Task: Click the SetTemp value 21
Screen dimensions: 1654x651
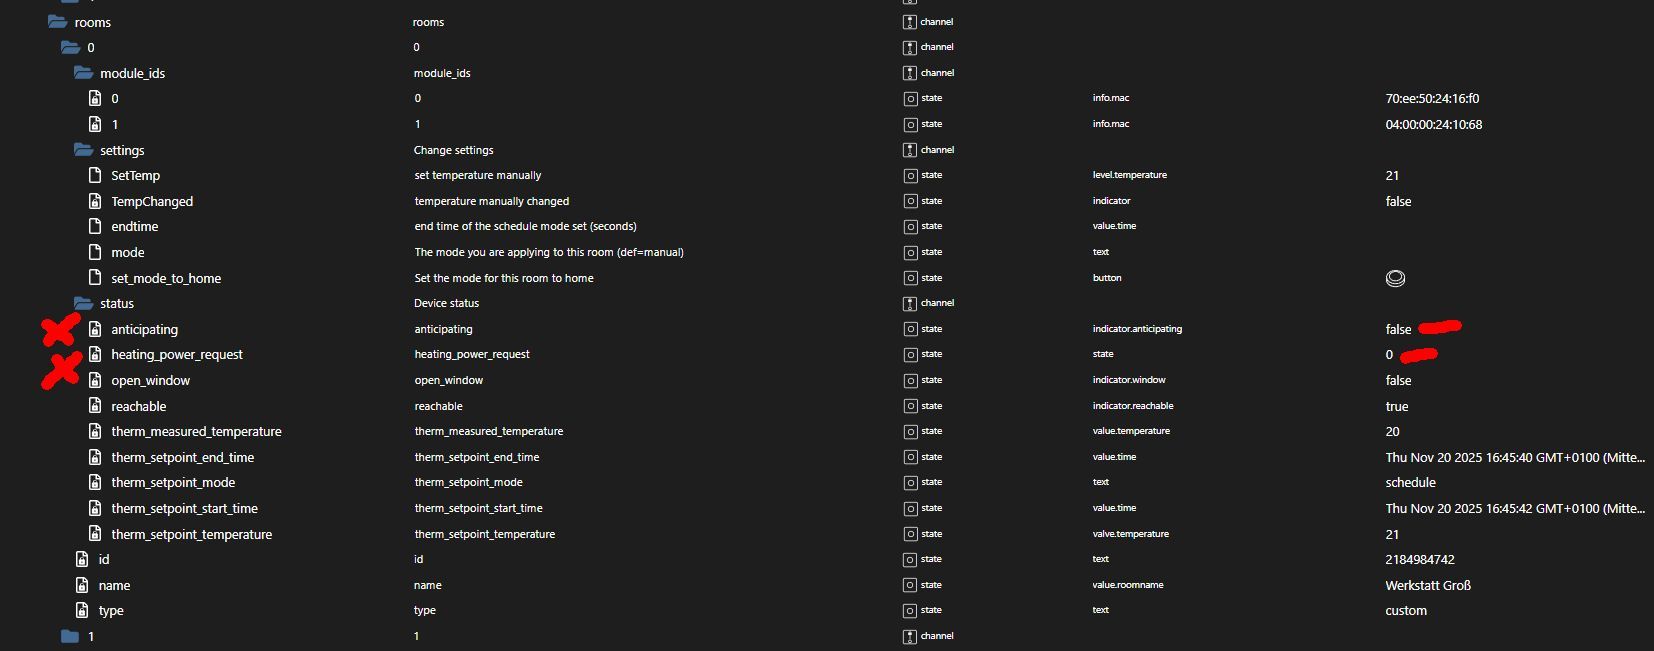Action: (x=1392, y=175)
